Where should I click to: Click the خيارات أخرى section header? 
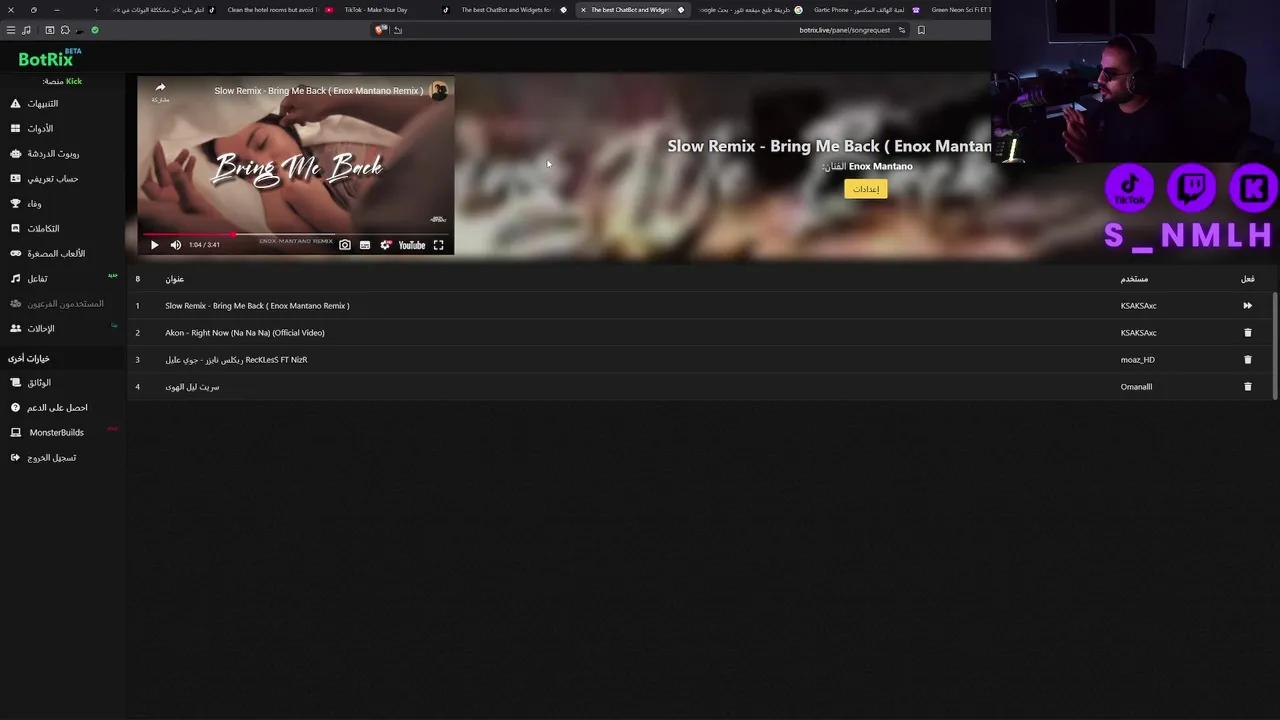pos(29,358)
